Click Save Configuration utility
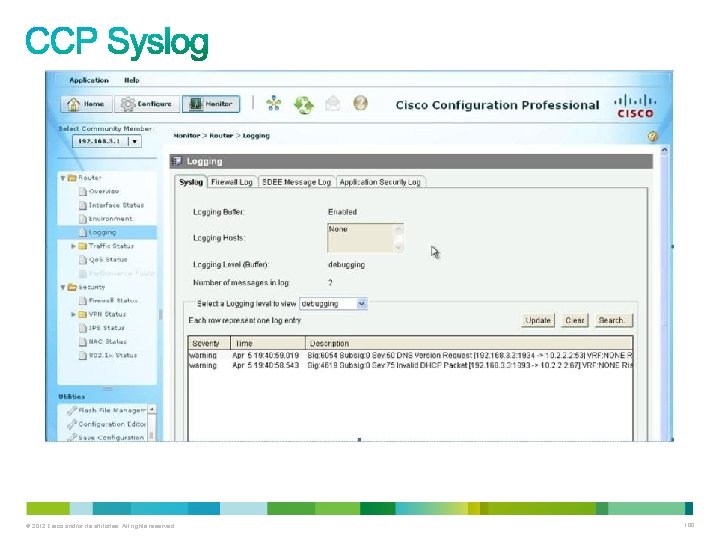The height and width of the screenshot is (540, 720). point(111,437)
